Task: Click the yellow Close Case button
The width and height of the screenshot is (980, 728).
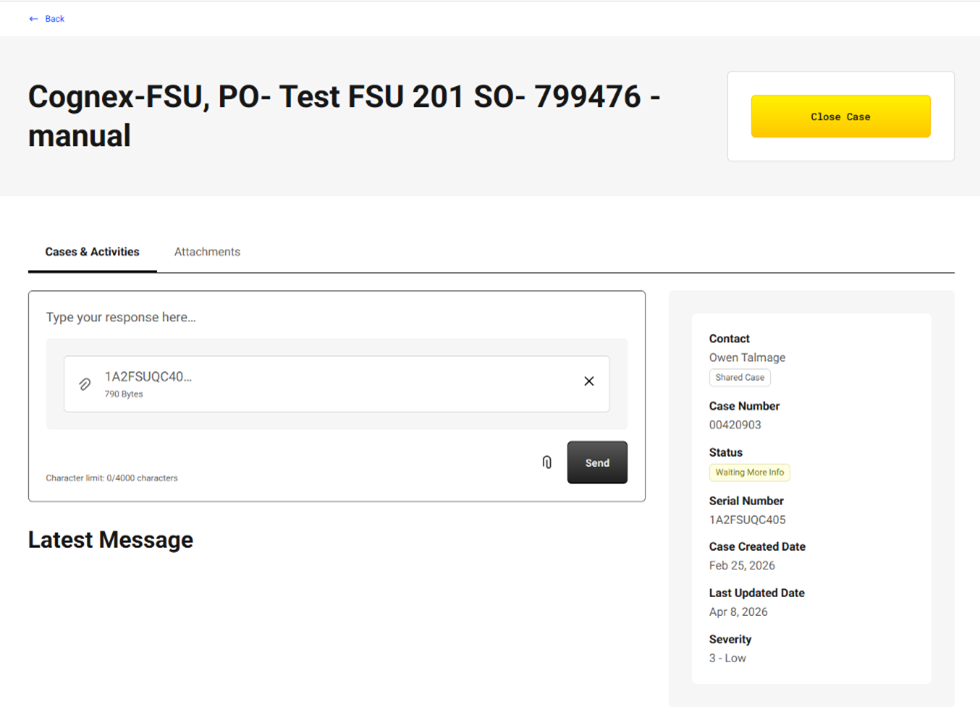Action: pos(841,116)
